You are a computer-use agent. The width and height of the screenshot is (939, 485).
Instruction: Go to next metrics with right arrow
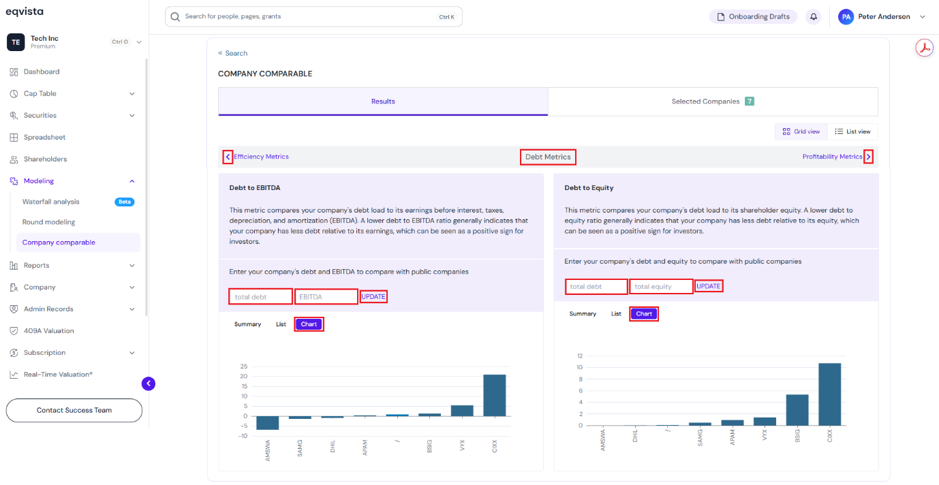click(868, 157)
